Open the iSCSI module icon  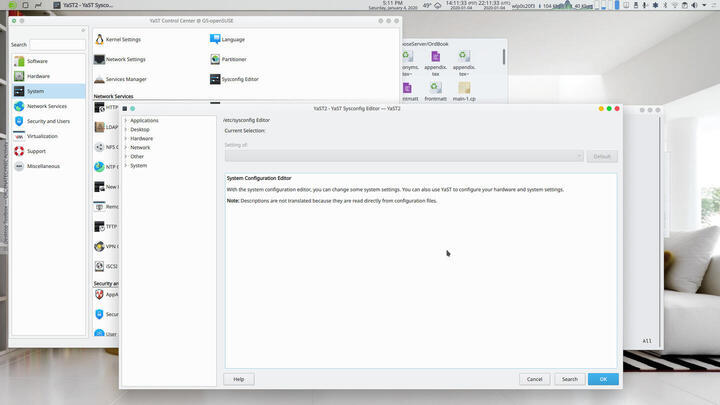click(x=99, y=266)
